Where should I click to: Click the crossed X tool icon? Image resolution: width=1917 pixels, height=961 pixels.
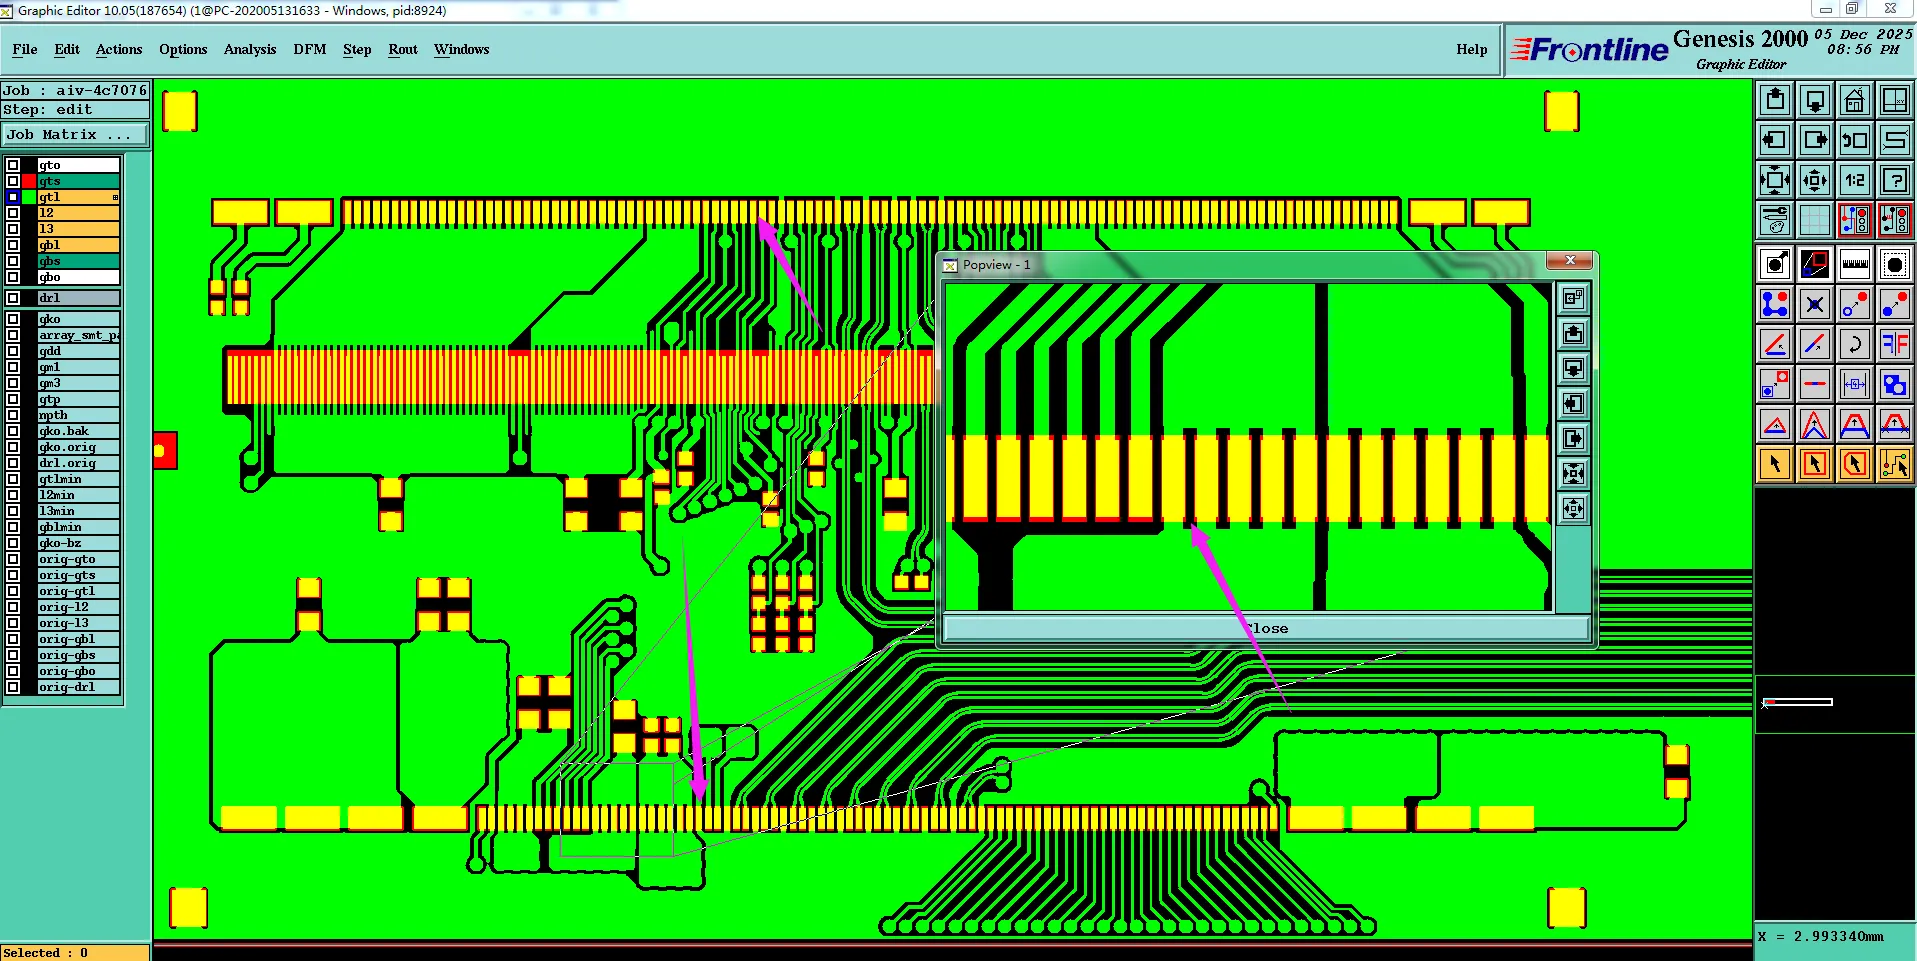click(1815, 304)
